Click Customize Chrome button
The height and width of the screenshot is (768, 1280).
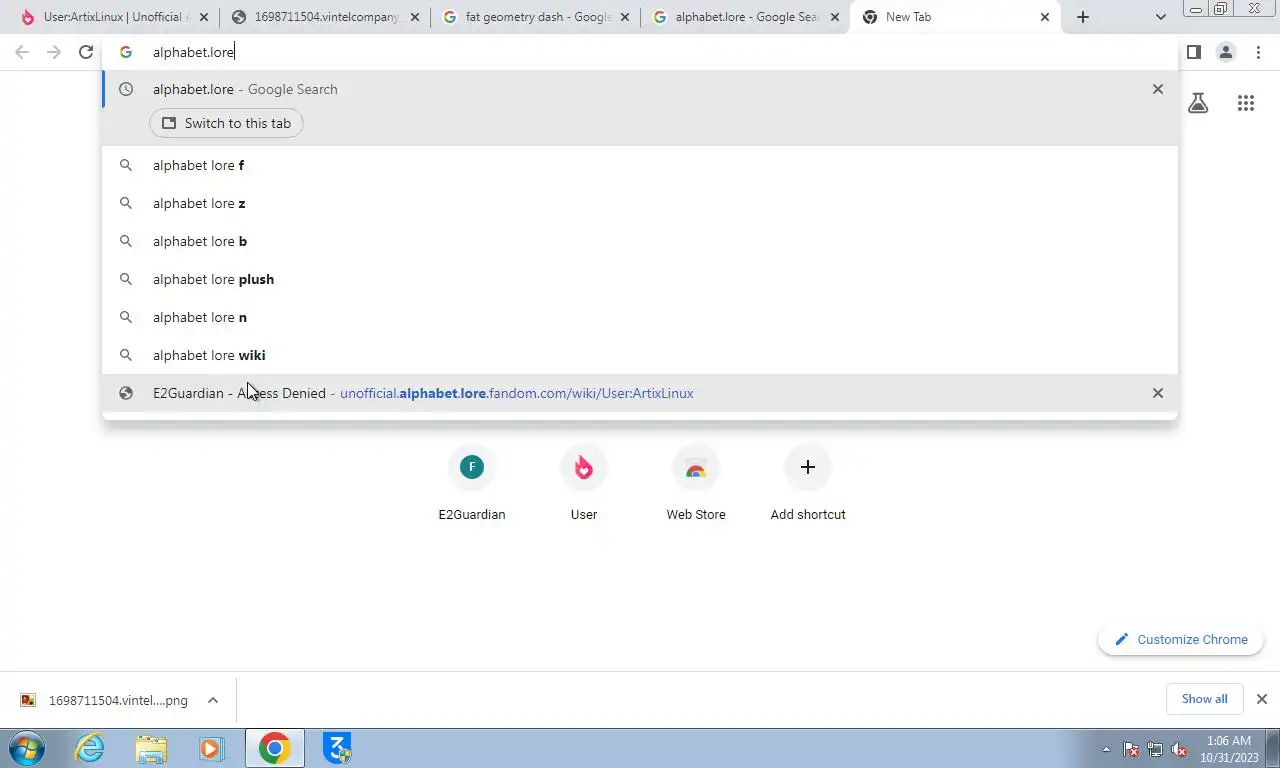click(x=1181, y=639)
